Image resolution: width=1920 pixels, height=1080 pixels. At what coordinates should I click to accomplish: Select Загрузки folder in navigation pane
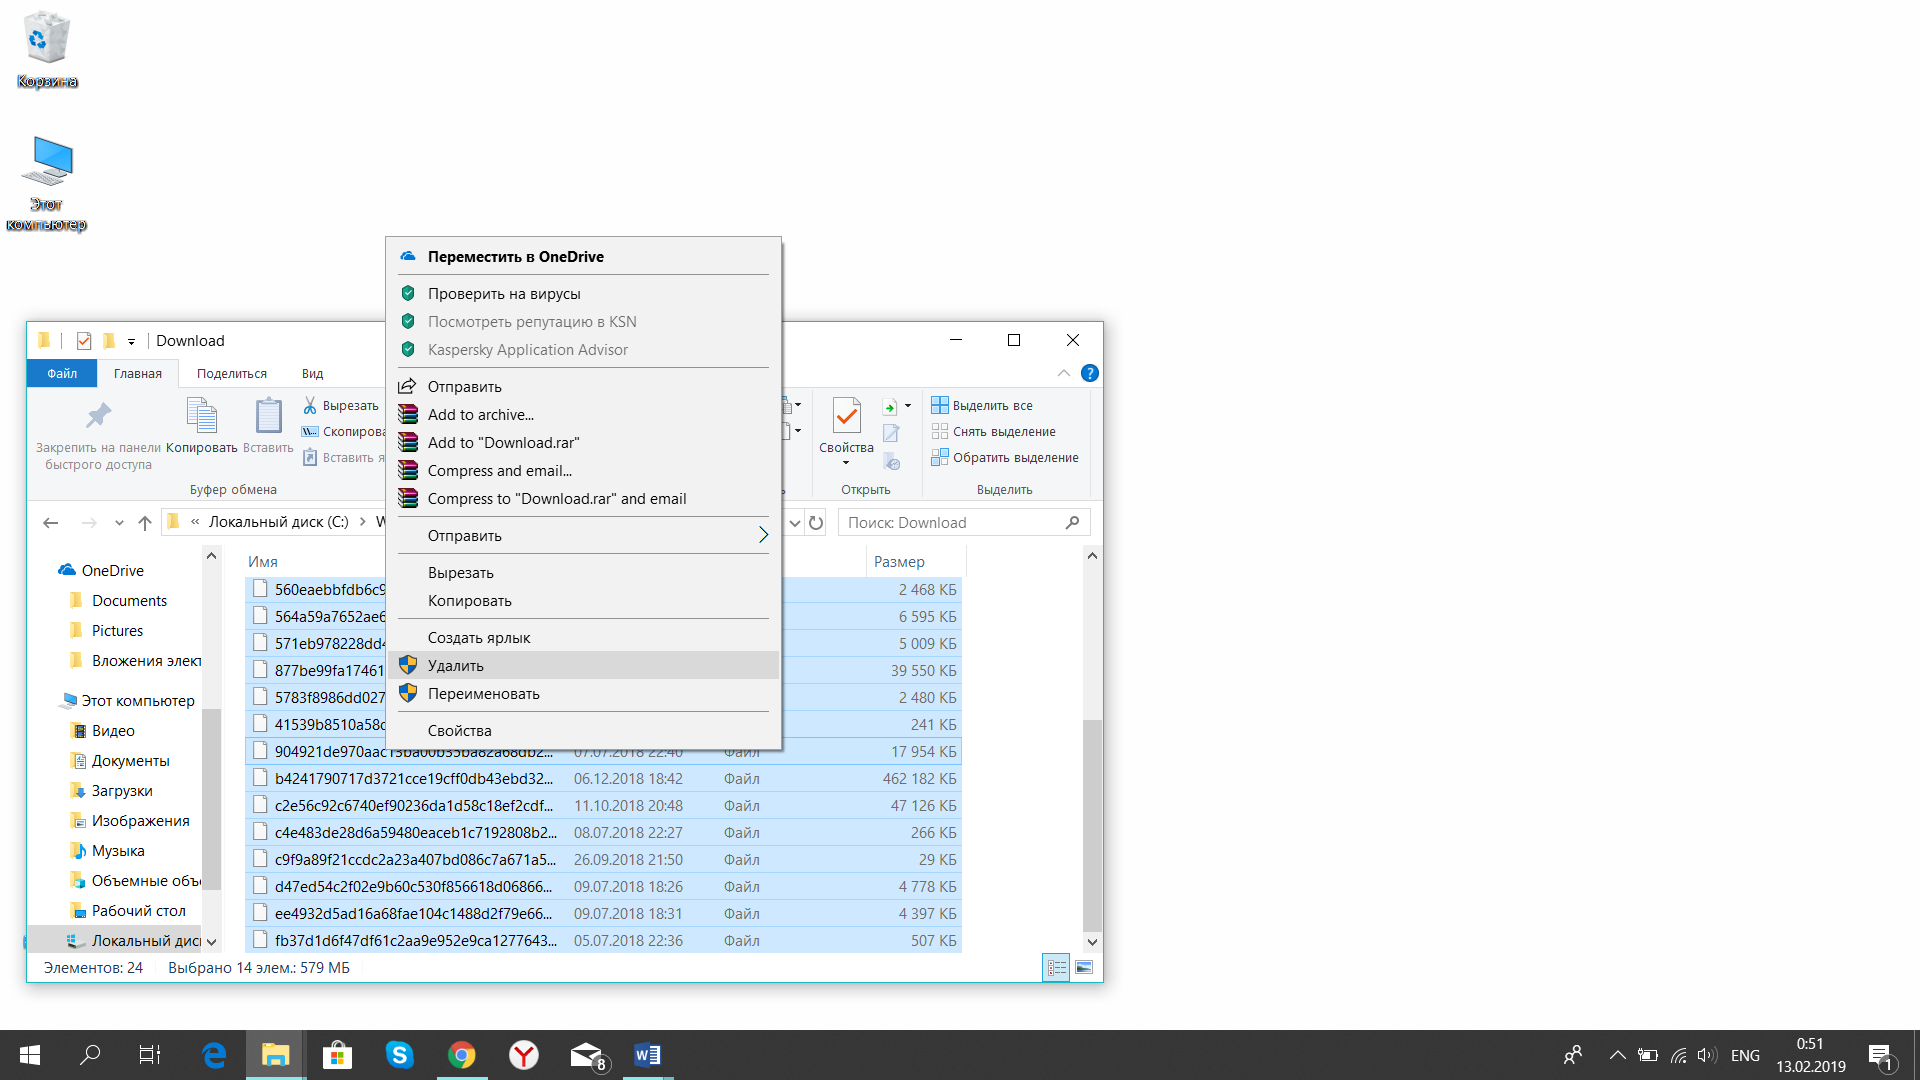(x=122, y=790)
